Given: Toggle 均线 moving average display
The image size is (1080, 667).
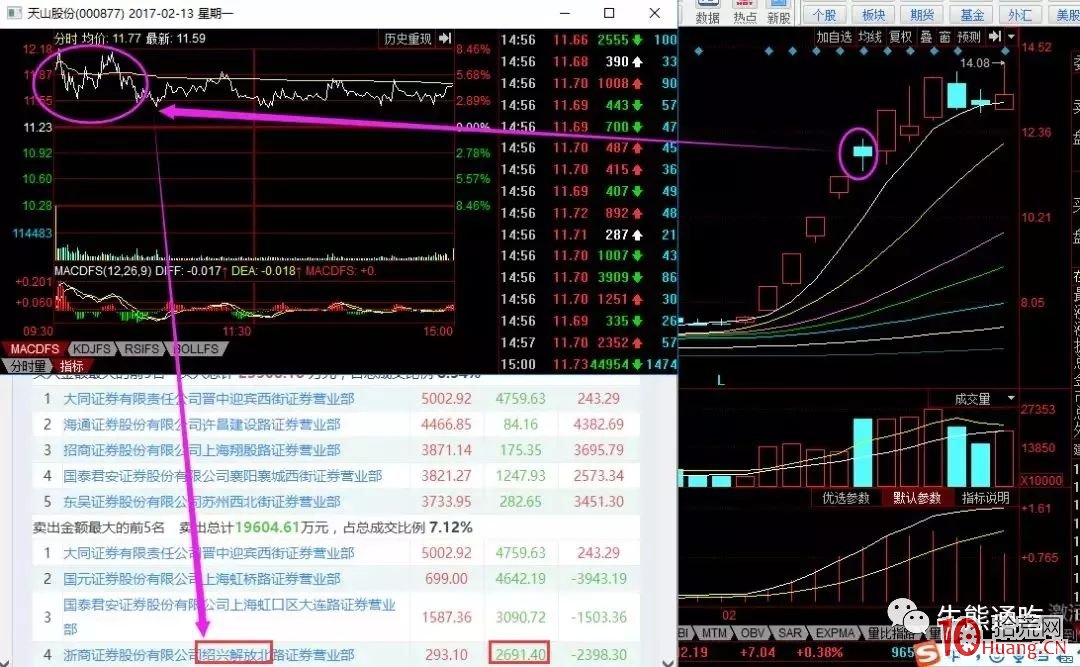Looking at the screenshot, I should click(x=870, y=37).
